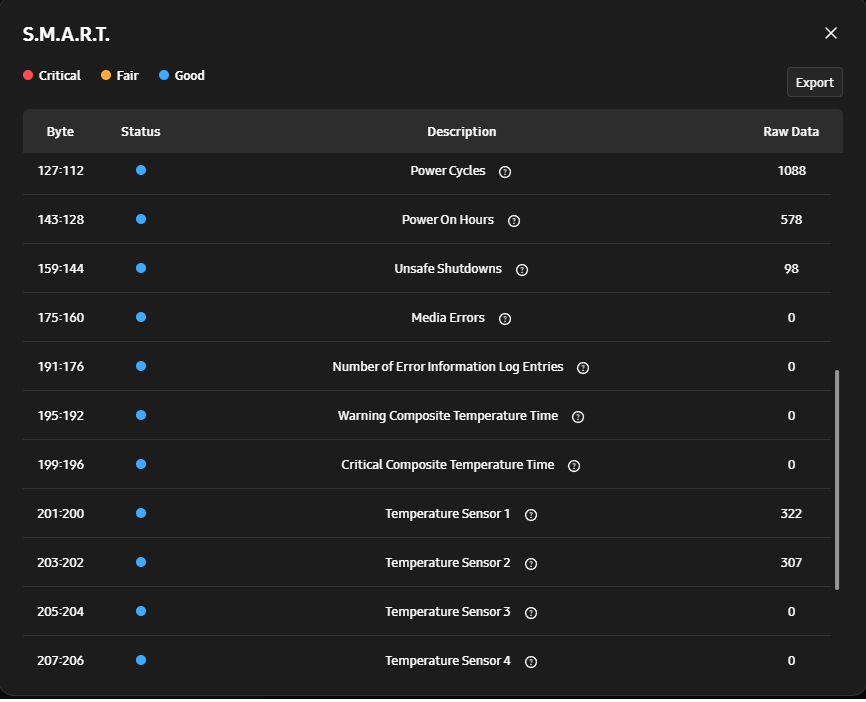
Task: Open help icon next to Power On Hours
Action: pyautogui.click(x=514, y=221)
